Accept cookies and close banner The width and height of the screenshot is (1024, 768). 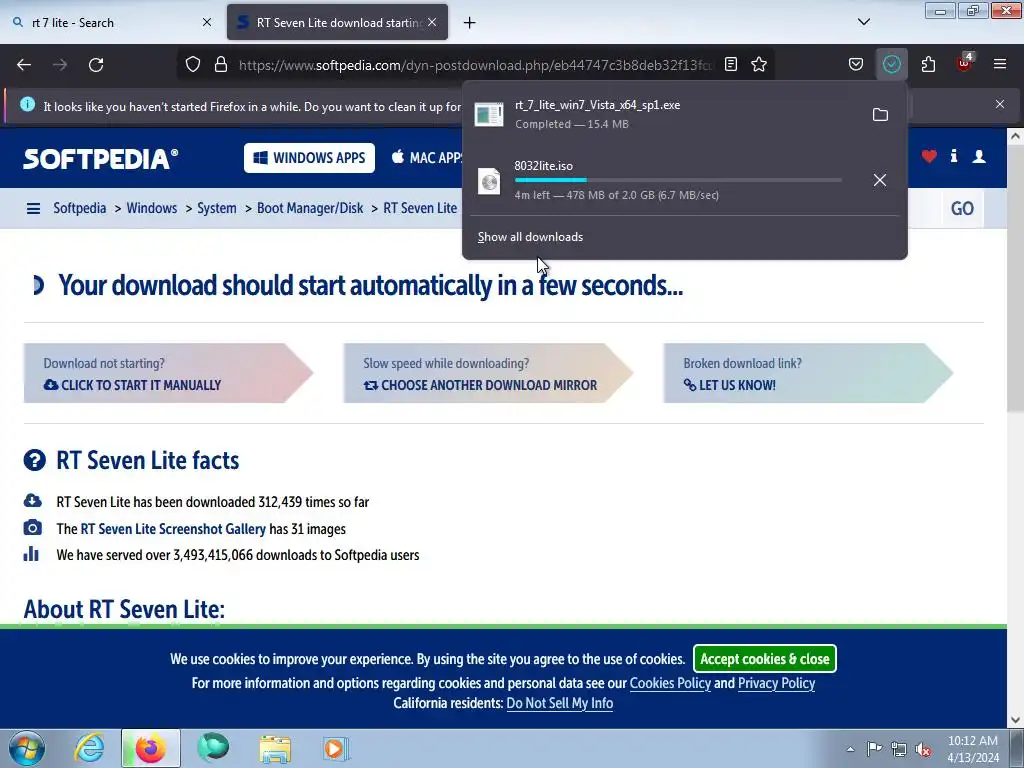[x=765, y=659]
